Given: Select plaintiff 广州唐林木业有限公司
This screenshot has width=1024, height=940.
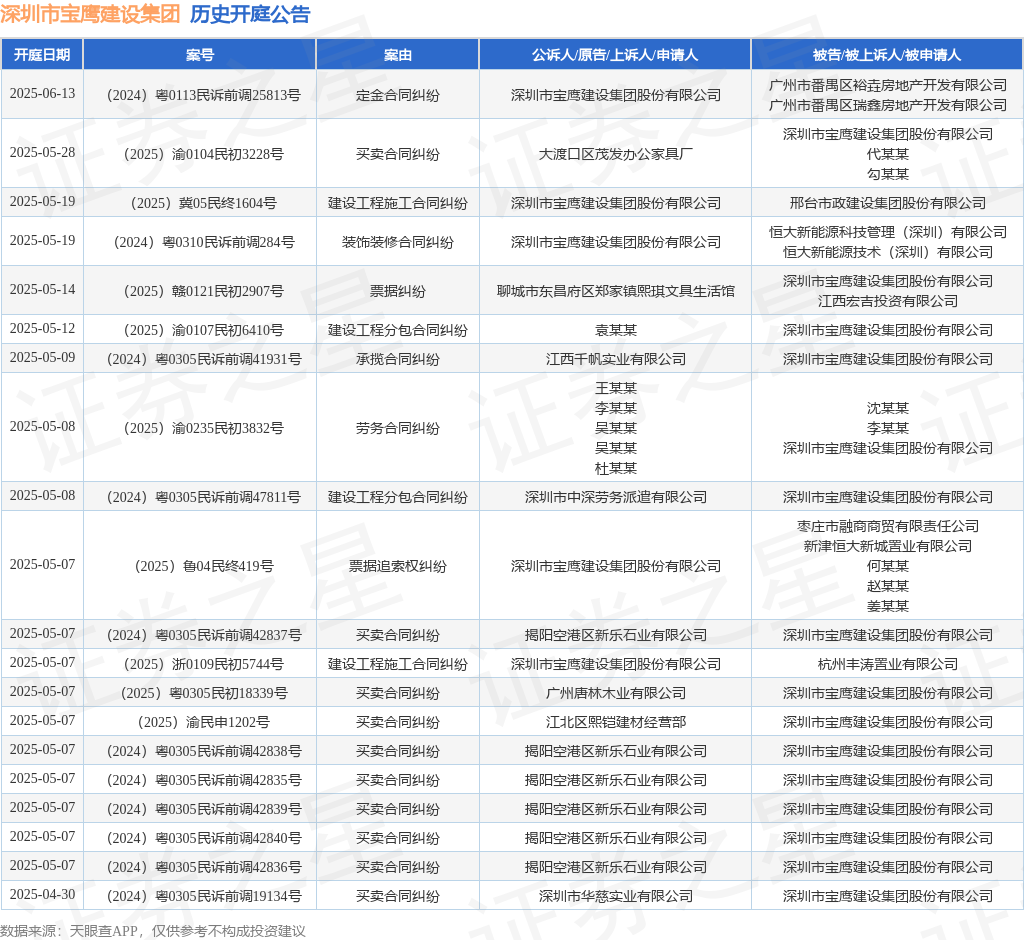Looking at the screenshot, I should click(x=615, y=693).
